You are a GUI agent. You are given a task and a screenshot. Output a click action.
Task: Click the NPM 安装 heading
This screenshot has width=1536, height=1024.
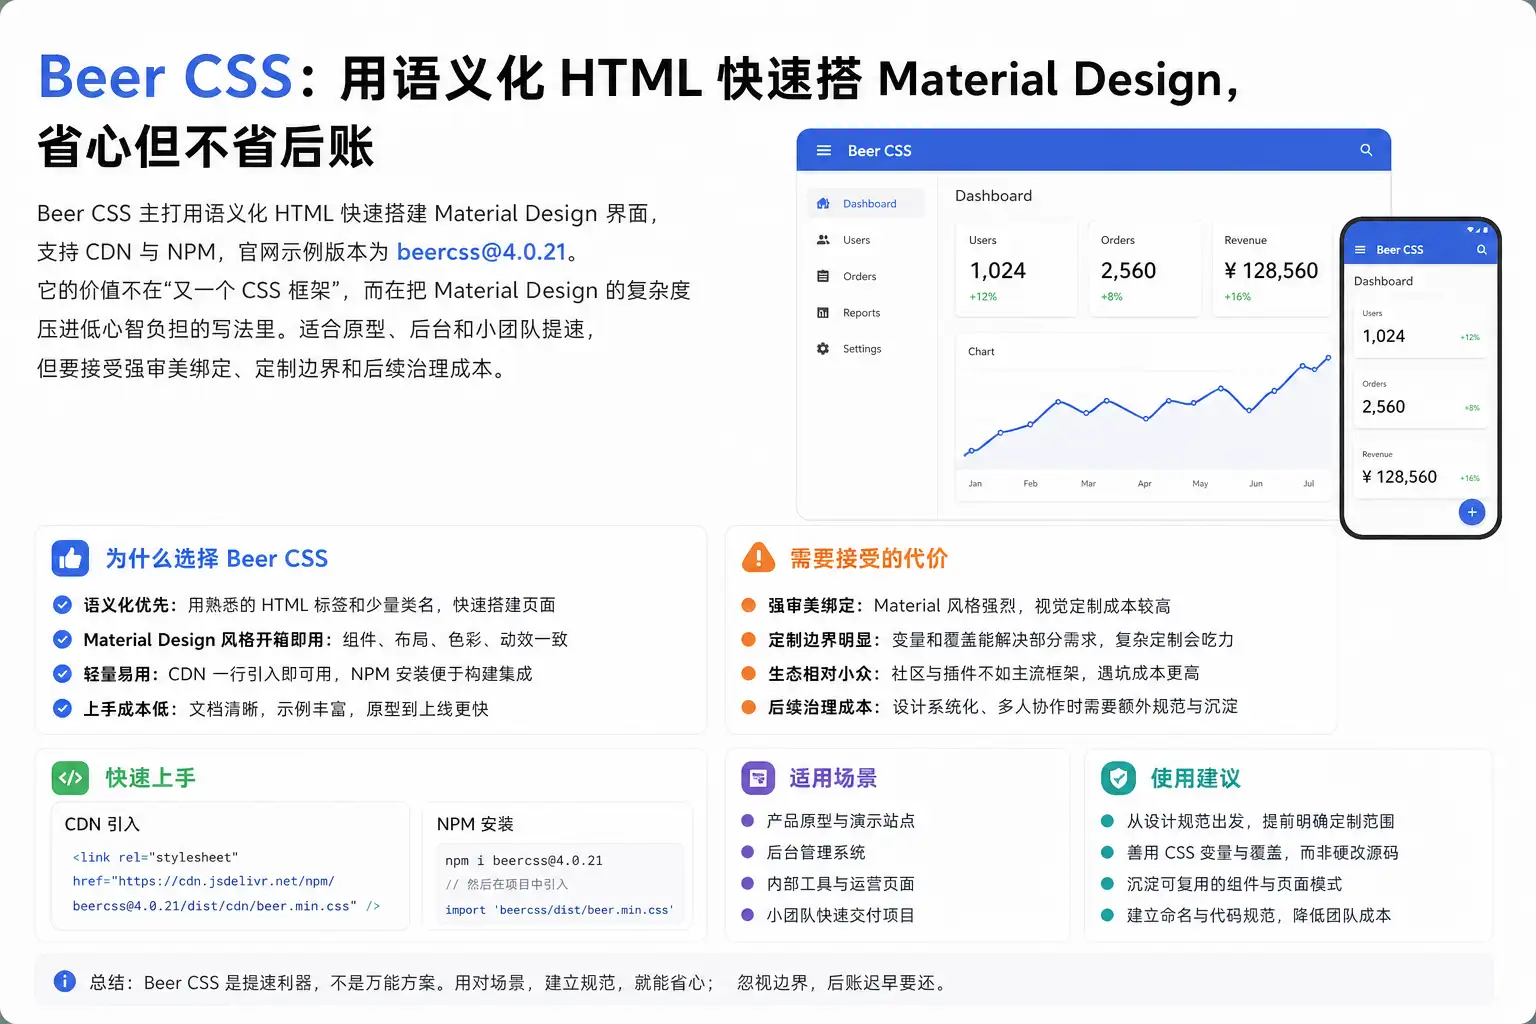475,824
